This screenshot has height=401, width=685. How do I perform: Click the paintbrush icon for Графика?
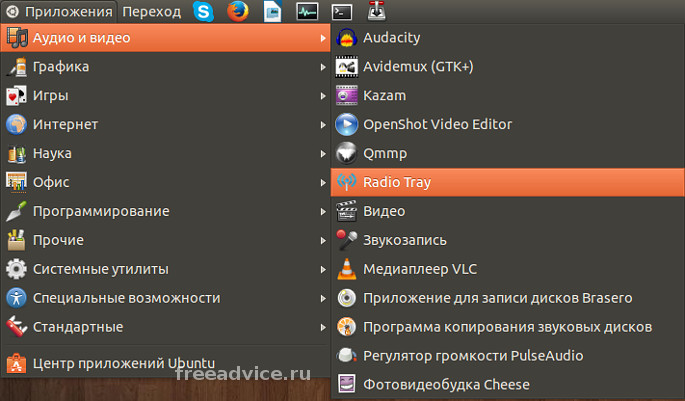pyautogui.click(x=17, y=67)
